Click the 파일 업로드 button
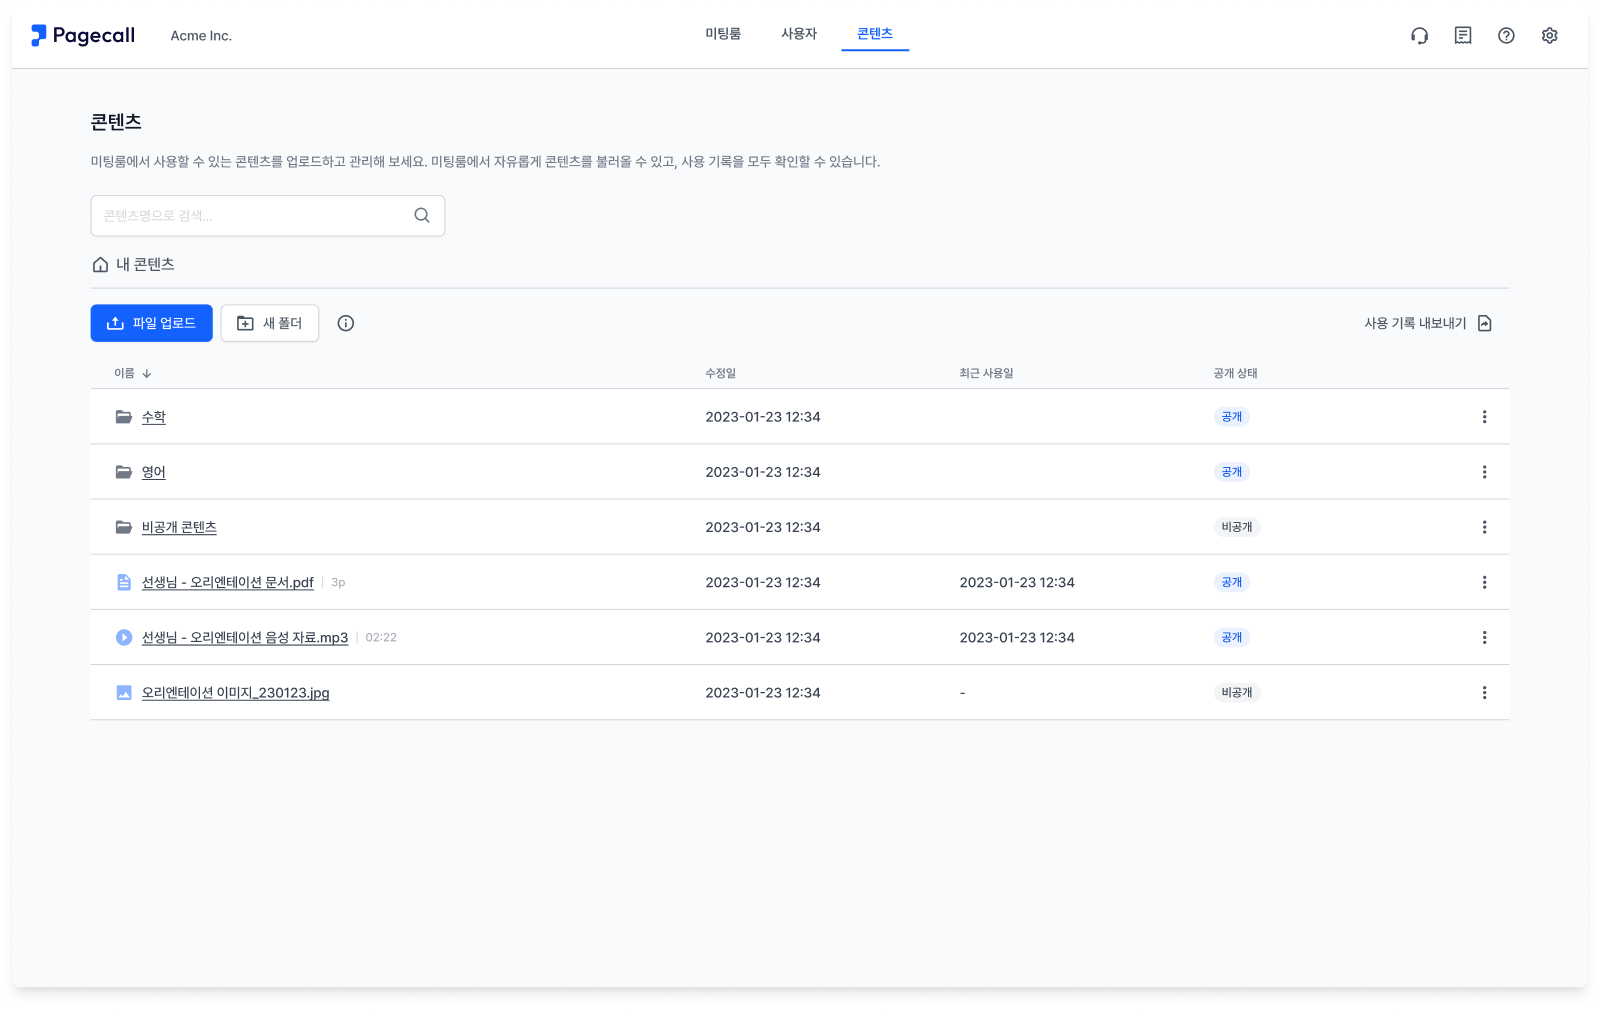The image size is (1600, 1009). (151, 323)
